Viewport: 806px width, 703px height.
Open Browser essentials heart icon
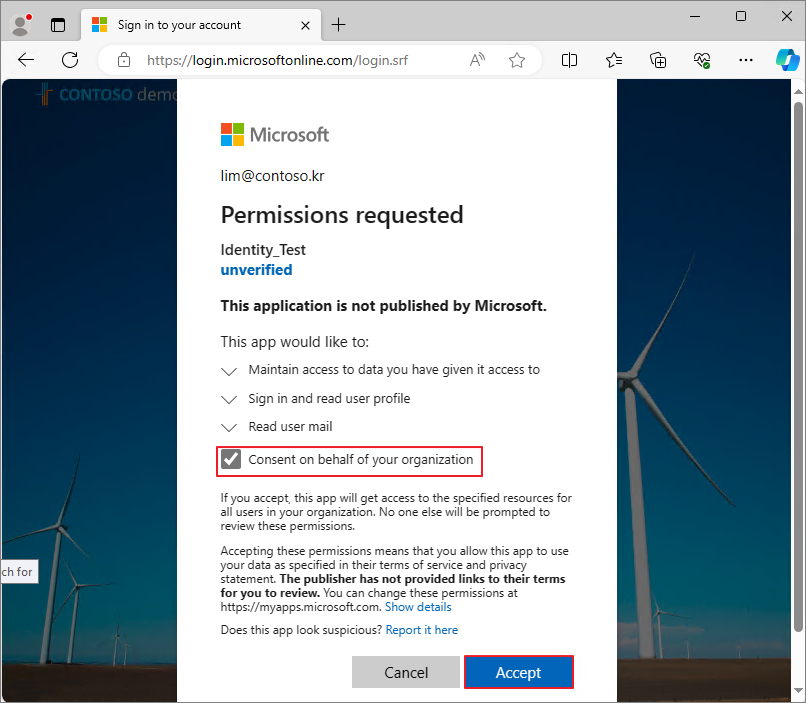(702, 60)
